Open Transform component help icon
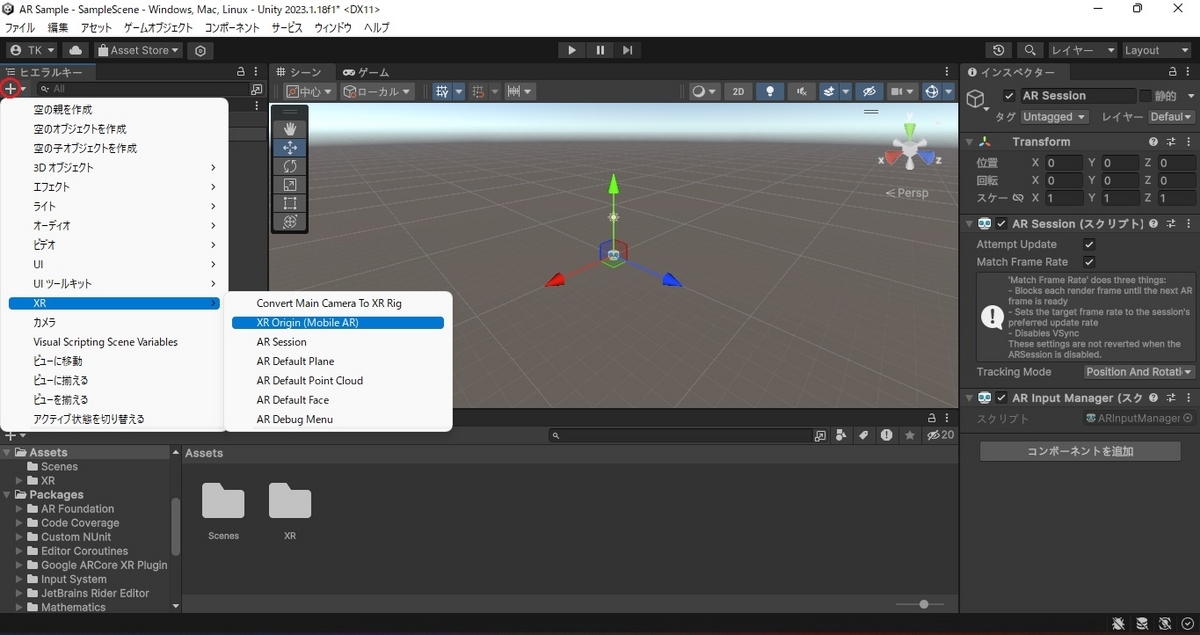 (x=1153, y=142)
